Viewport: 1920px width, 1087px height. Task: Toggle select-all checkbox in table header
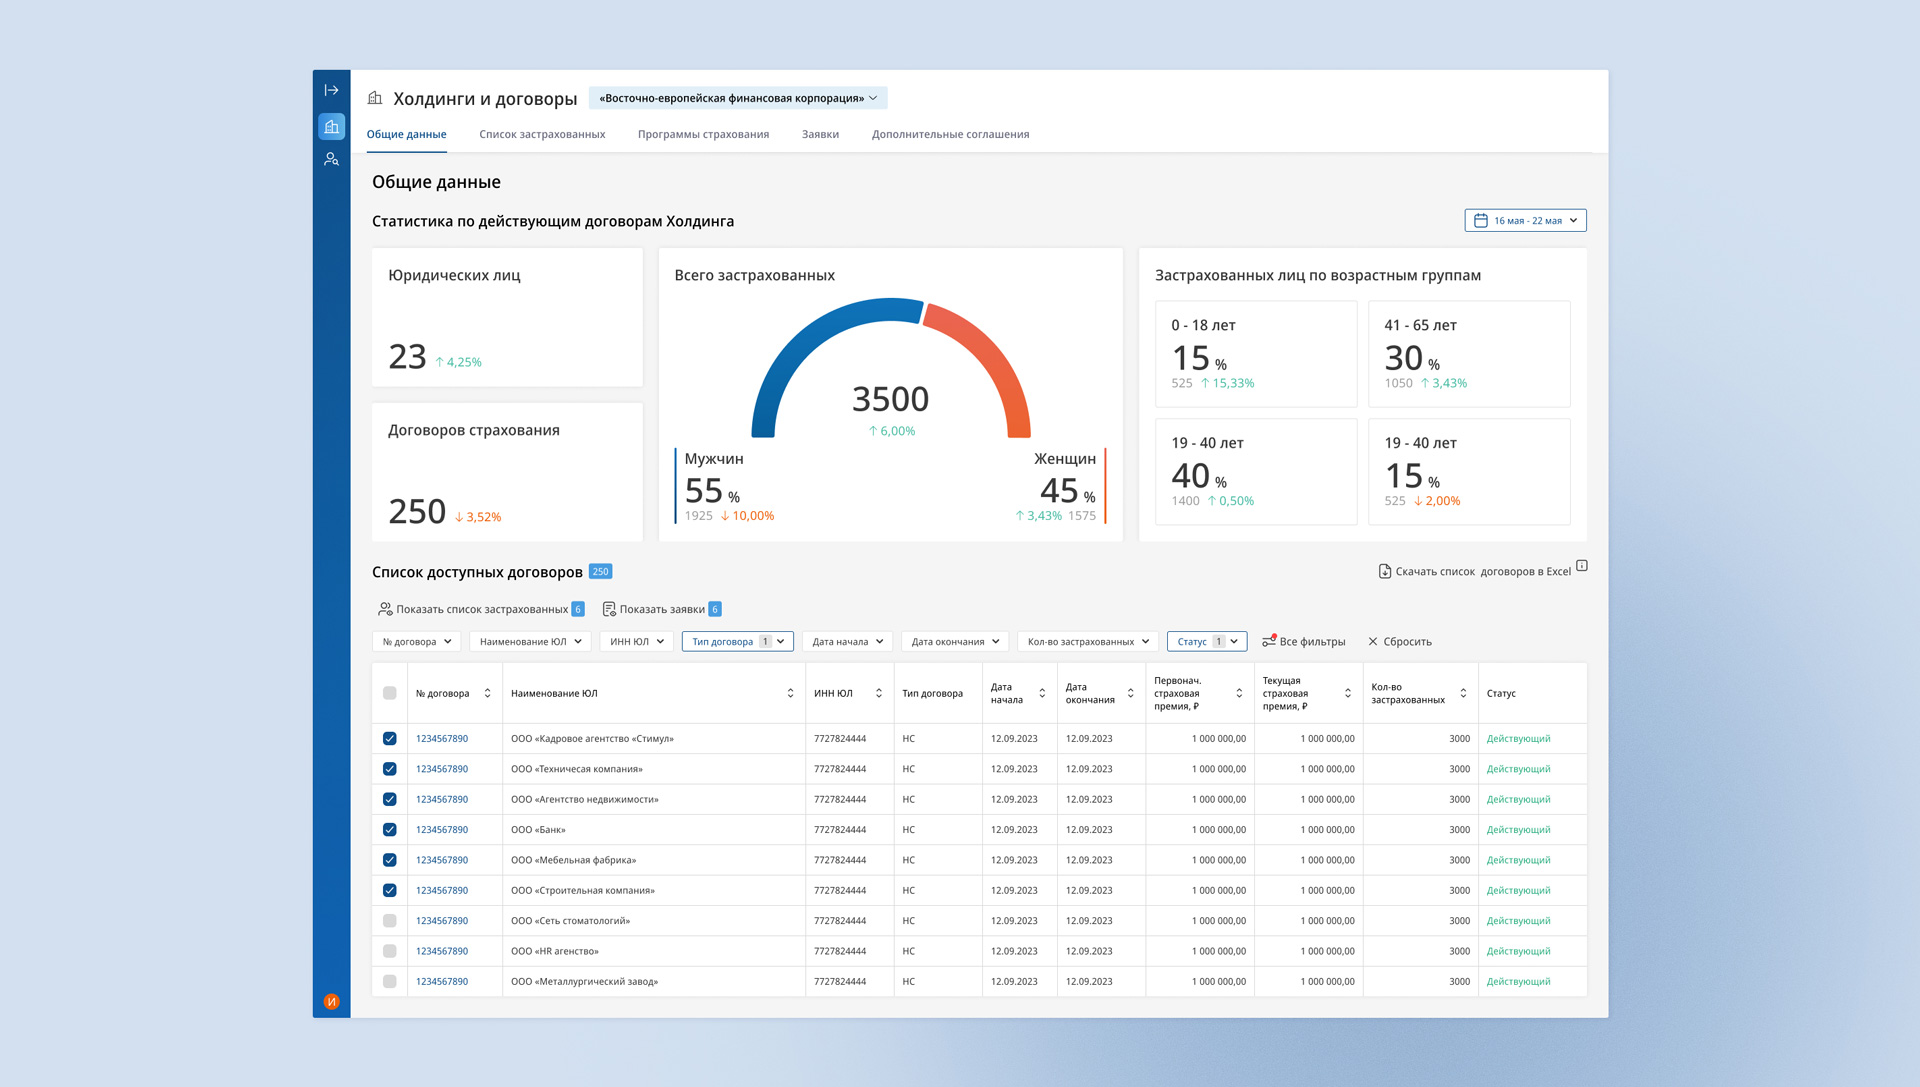[x=390, y=693]
